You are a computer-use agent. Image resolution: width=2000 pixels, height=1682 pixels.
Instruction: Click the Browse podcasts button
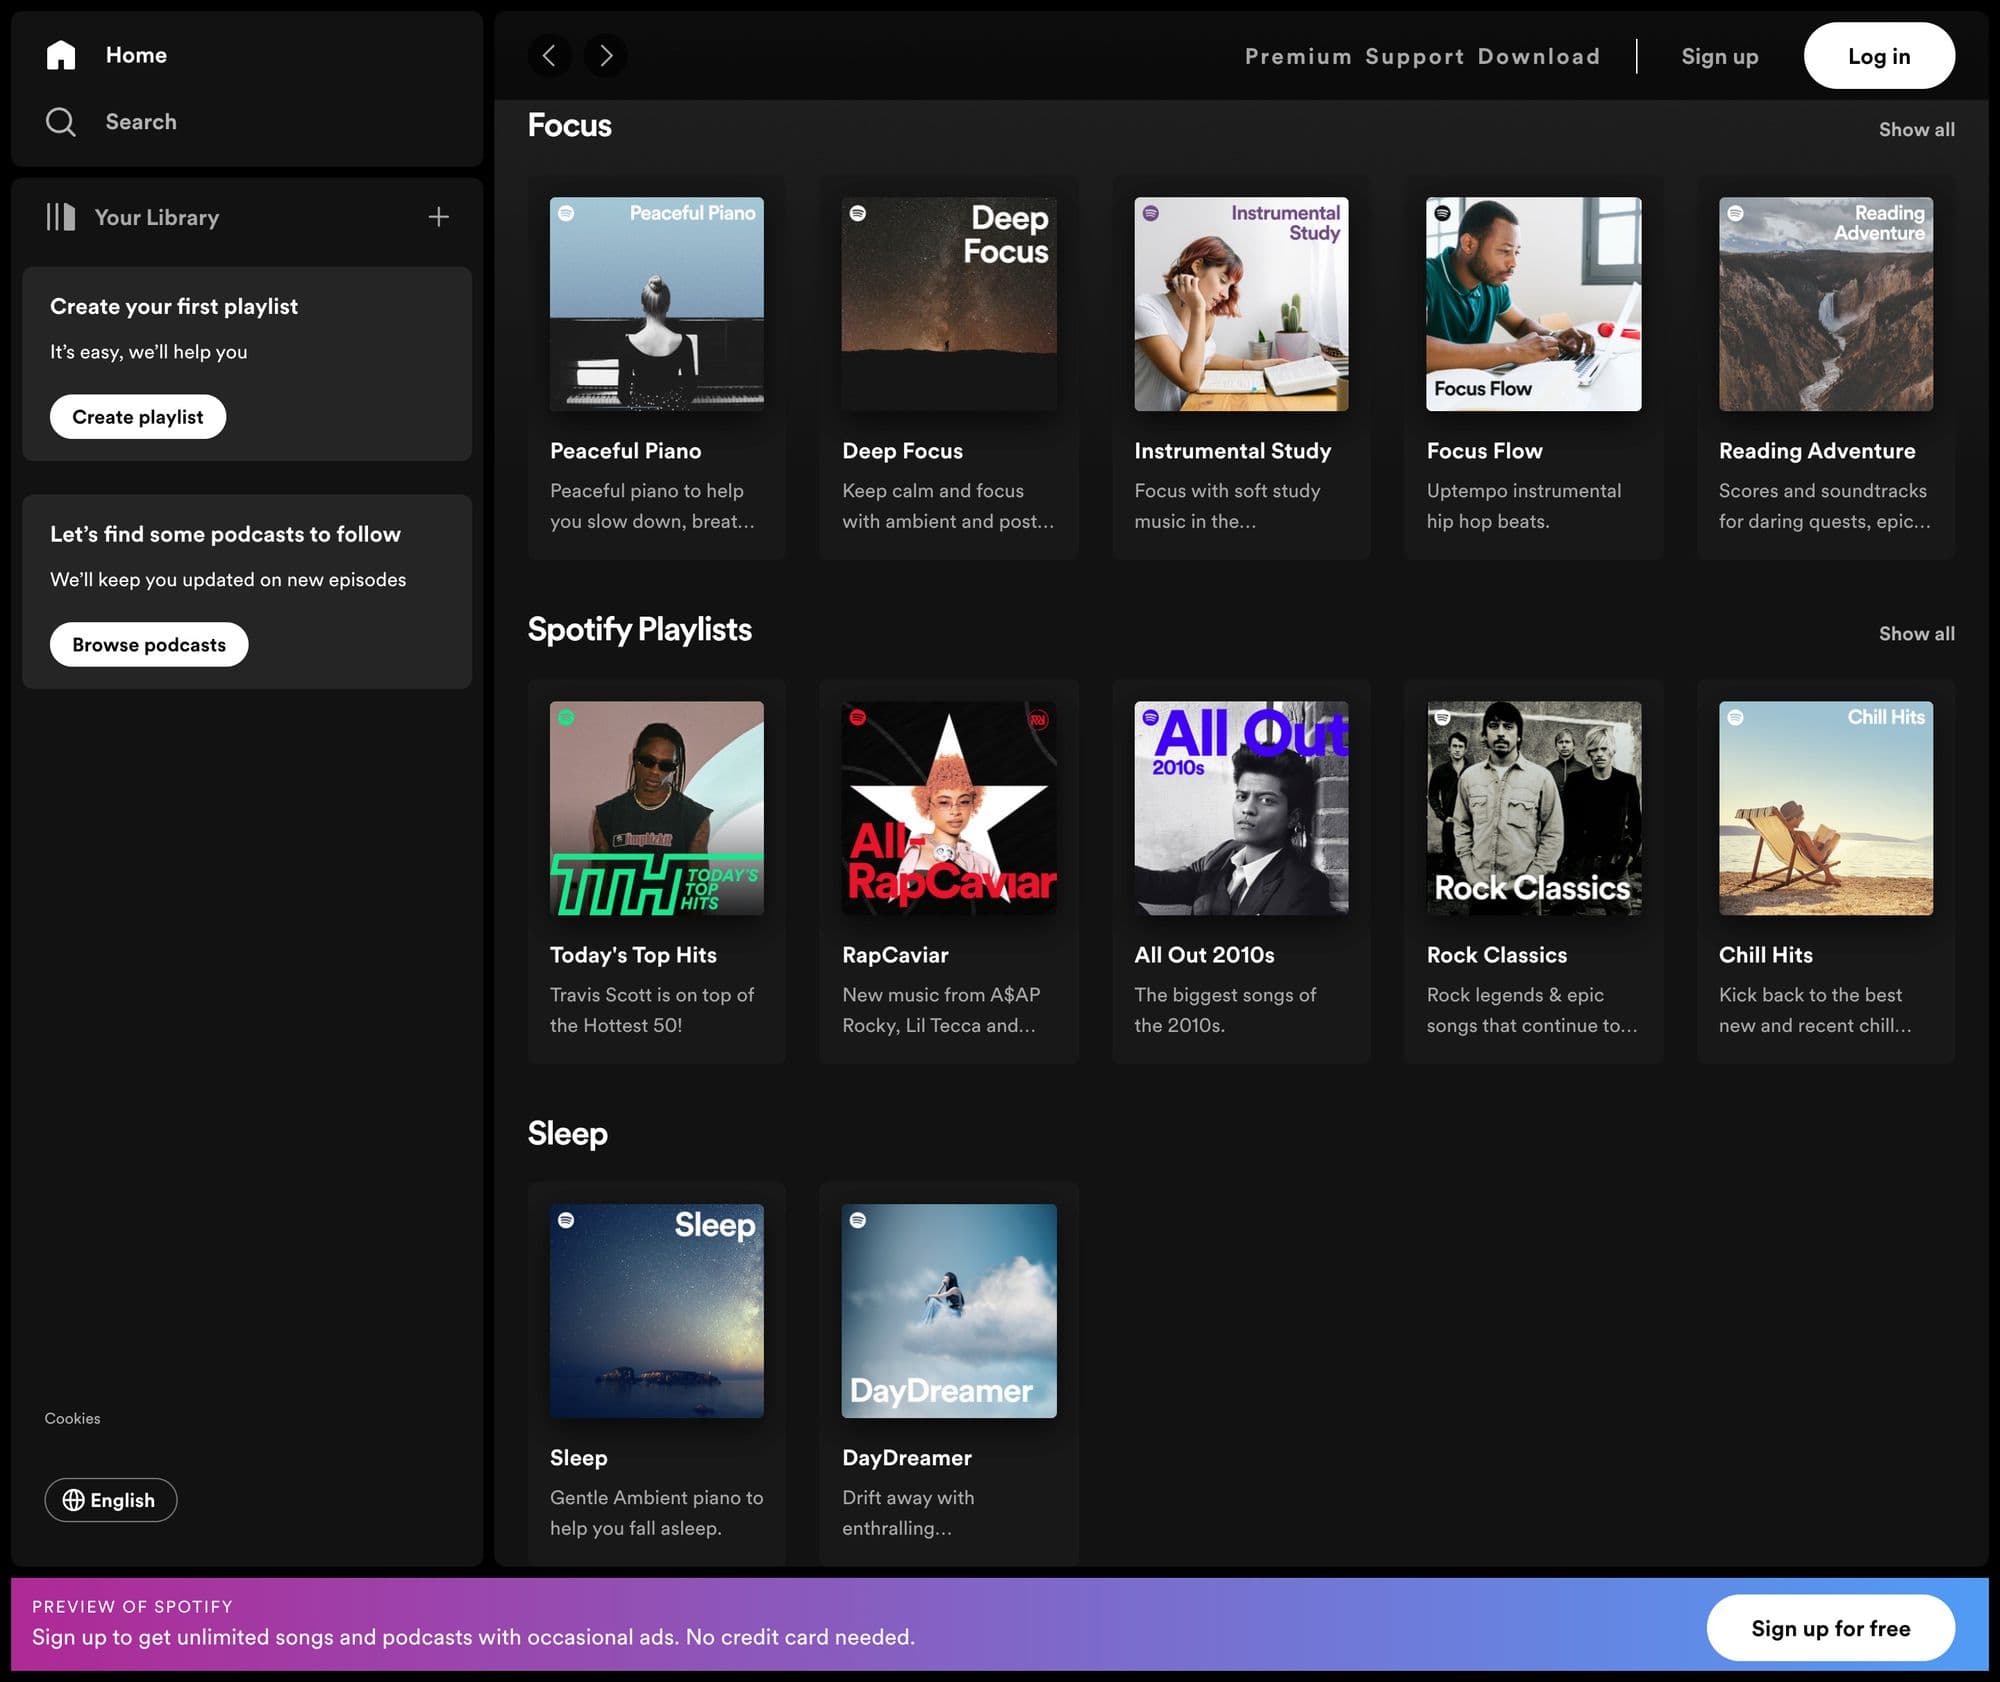click(149, 645)
